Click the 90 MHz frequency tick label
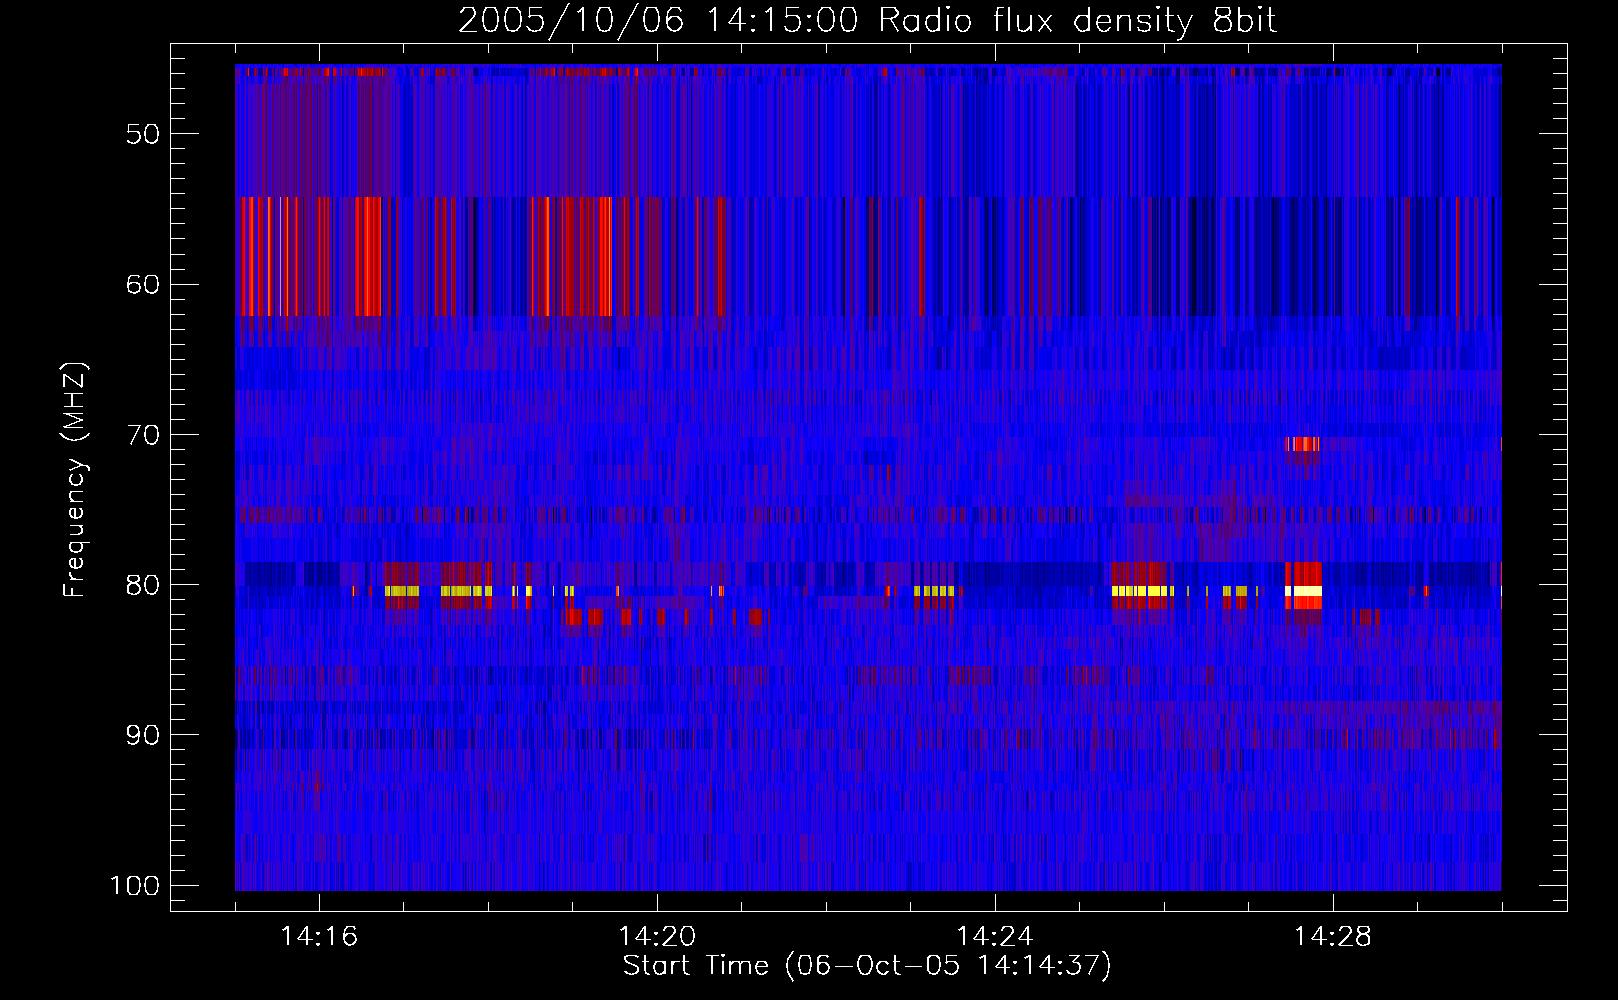This screenshot has width=1618, height=1000. (x=143, y=735)
